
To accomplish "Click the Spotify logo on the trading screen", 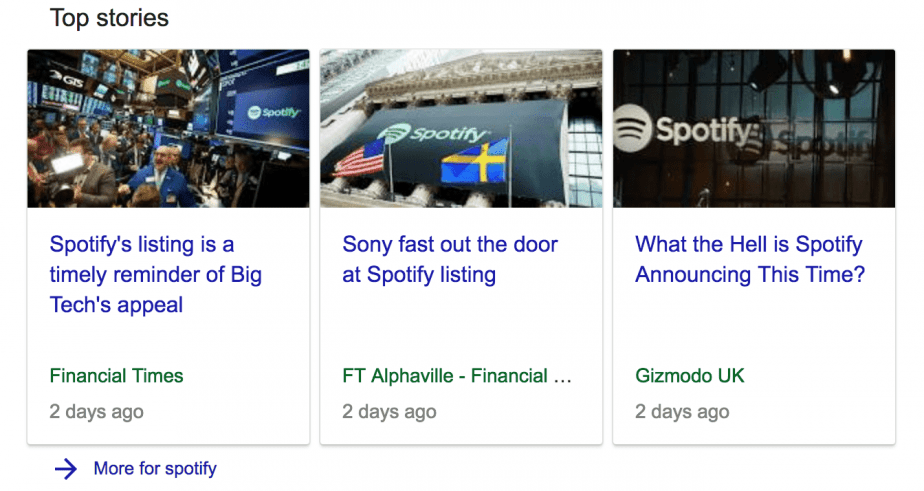I will (x=273, y=112).
